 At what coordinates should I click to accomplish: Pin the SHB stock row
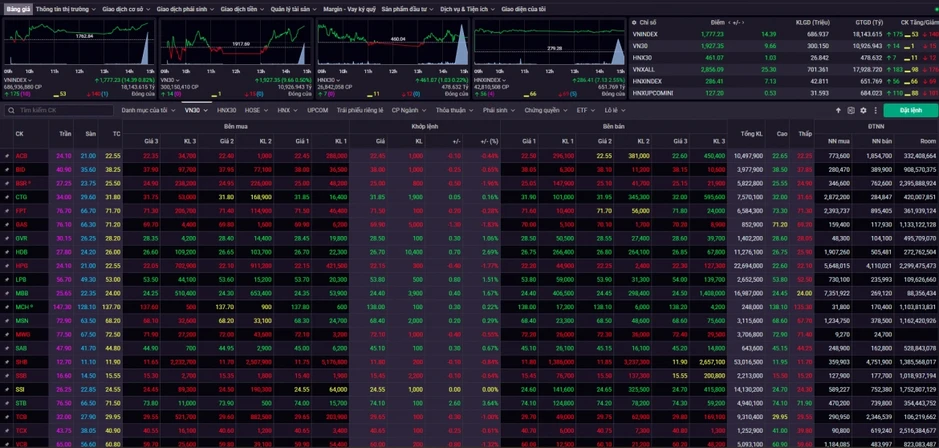(x=7, y=362)
